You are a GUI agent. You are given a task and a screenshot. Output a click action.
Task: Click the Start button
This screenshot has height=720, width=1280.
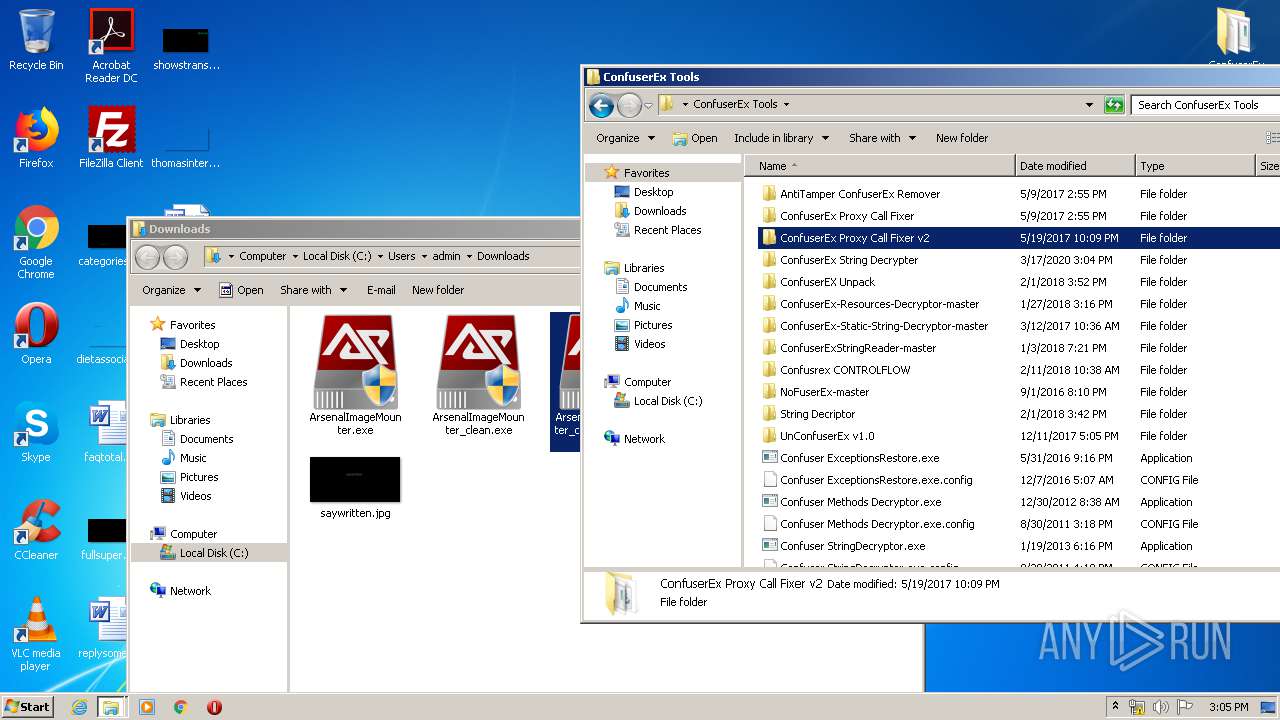(x=28, y=707)
